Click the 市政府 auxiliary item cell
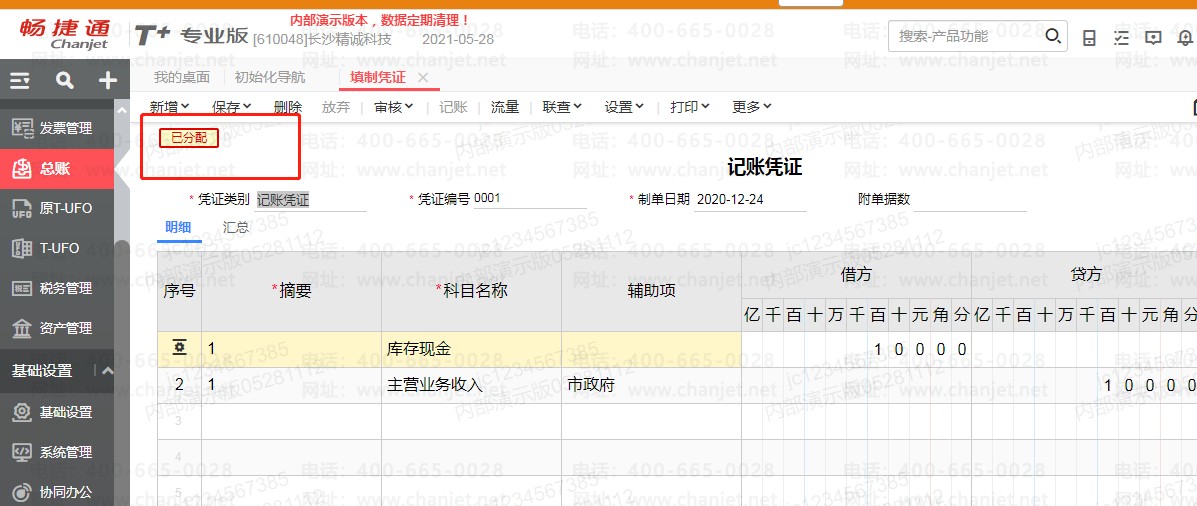1197x506 pixels. coord(651,385)
